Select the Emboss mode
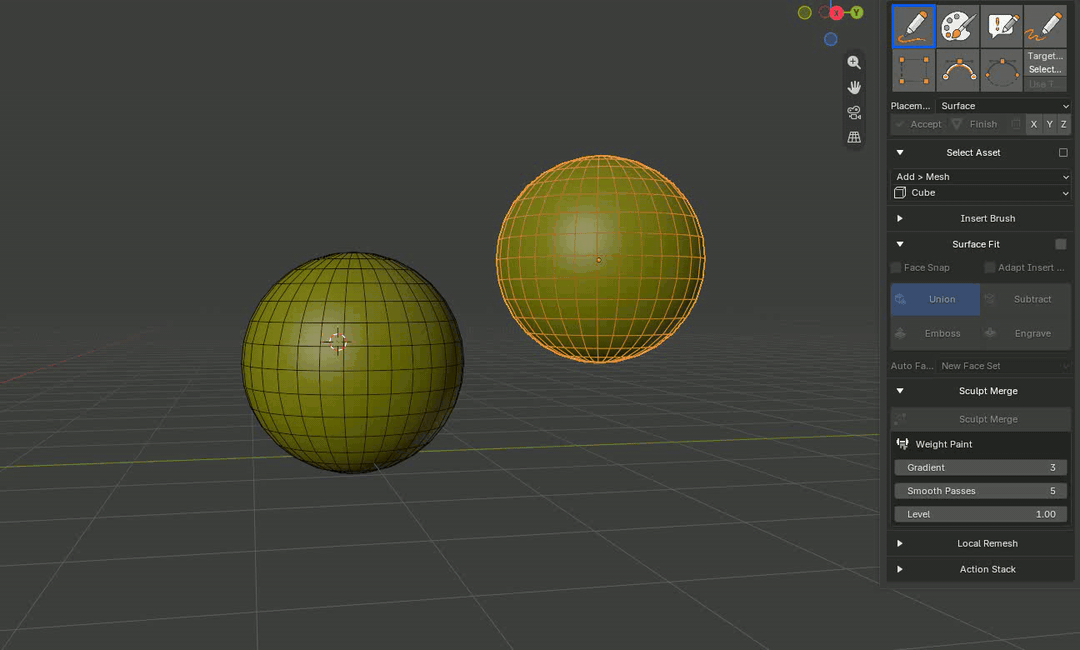 [935, 333]
